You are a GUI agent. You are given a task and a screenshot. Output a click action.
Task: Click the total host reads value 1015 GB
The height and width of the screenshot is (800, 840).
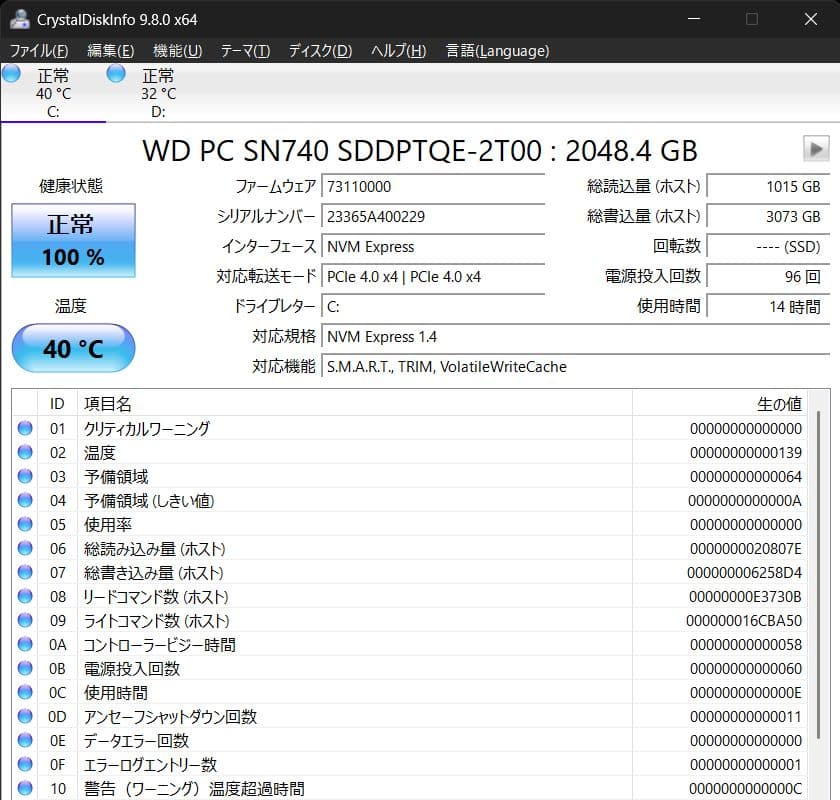pyautogui.click(x=768, y=186)
